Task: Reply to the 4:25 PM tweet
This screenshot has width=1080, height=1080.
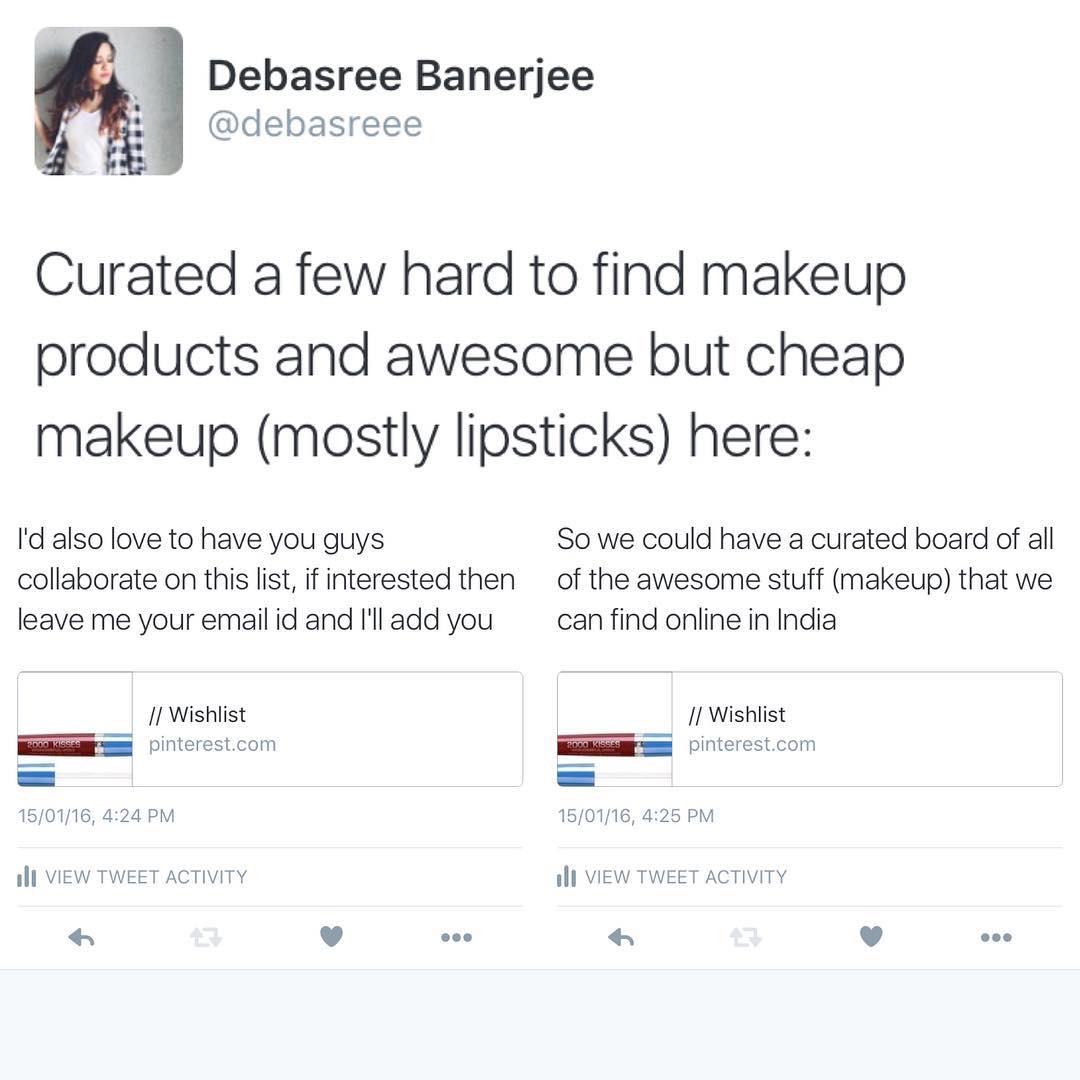Action: coord(621,937)
